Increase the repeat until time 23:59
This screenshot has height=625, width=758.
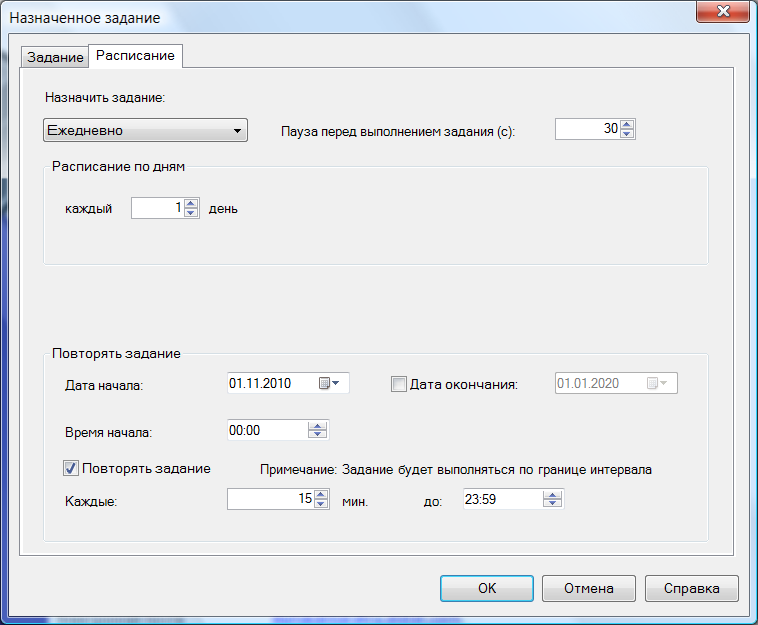554,493
